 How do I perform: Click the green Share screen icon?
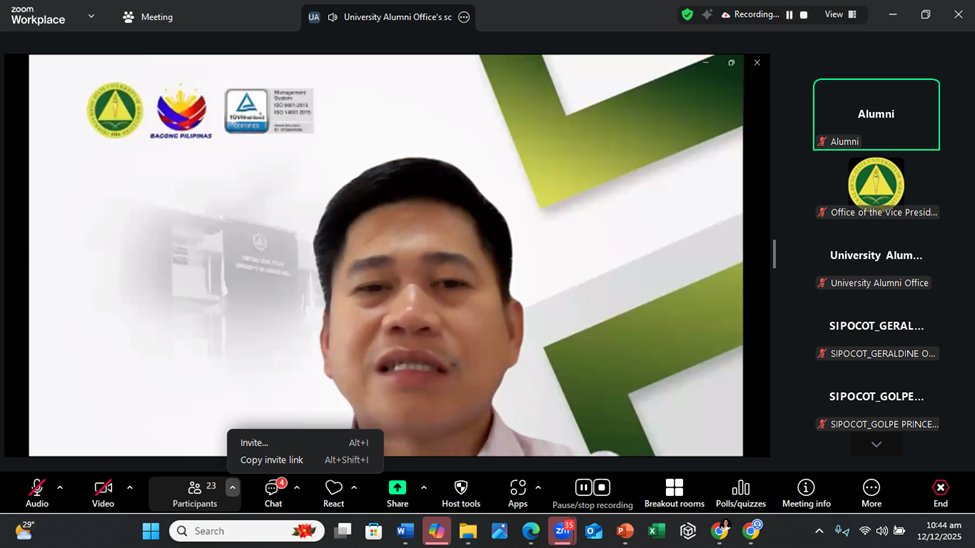click(397, 488)
